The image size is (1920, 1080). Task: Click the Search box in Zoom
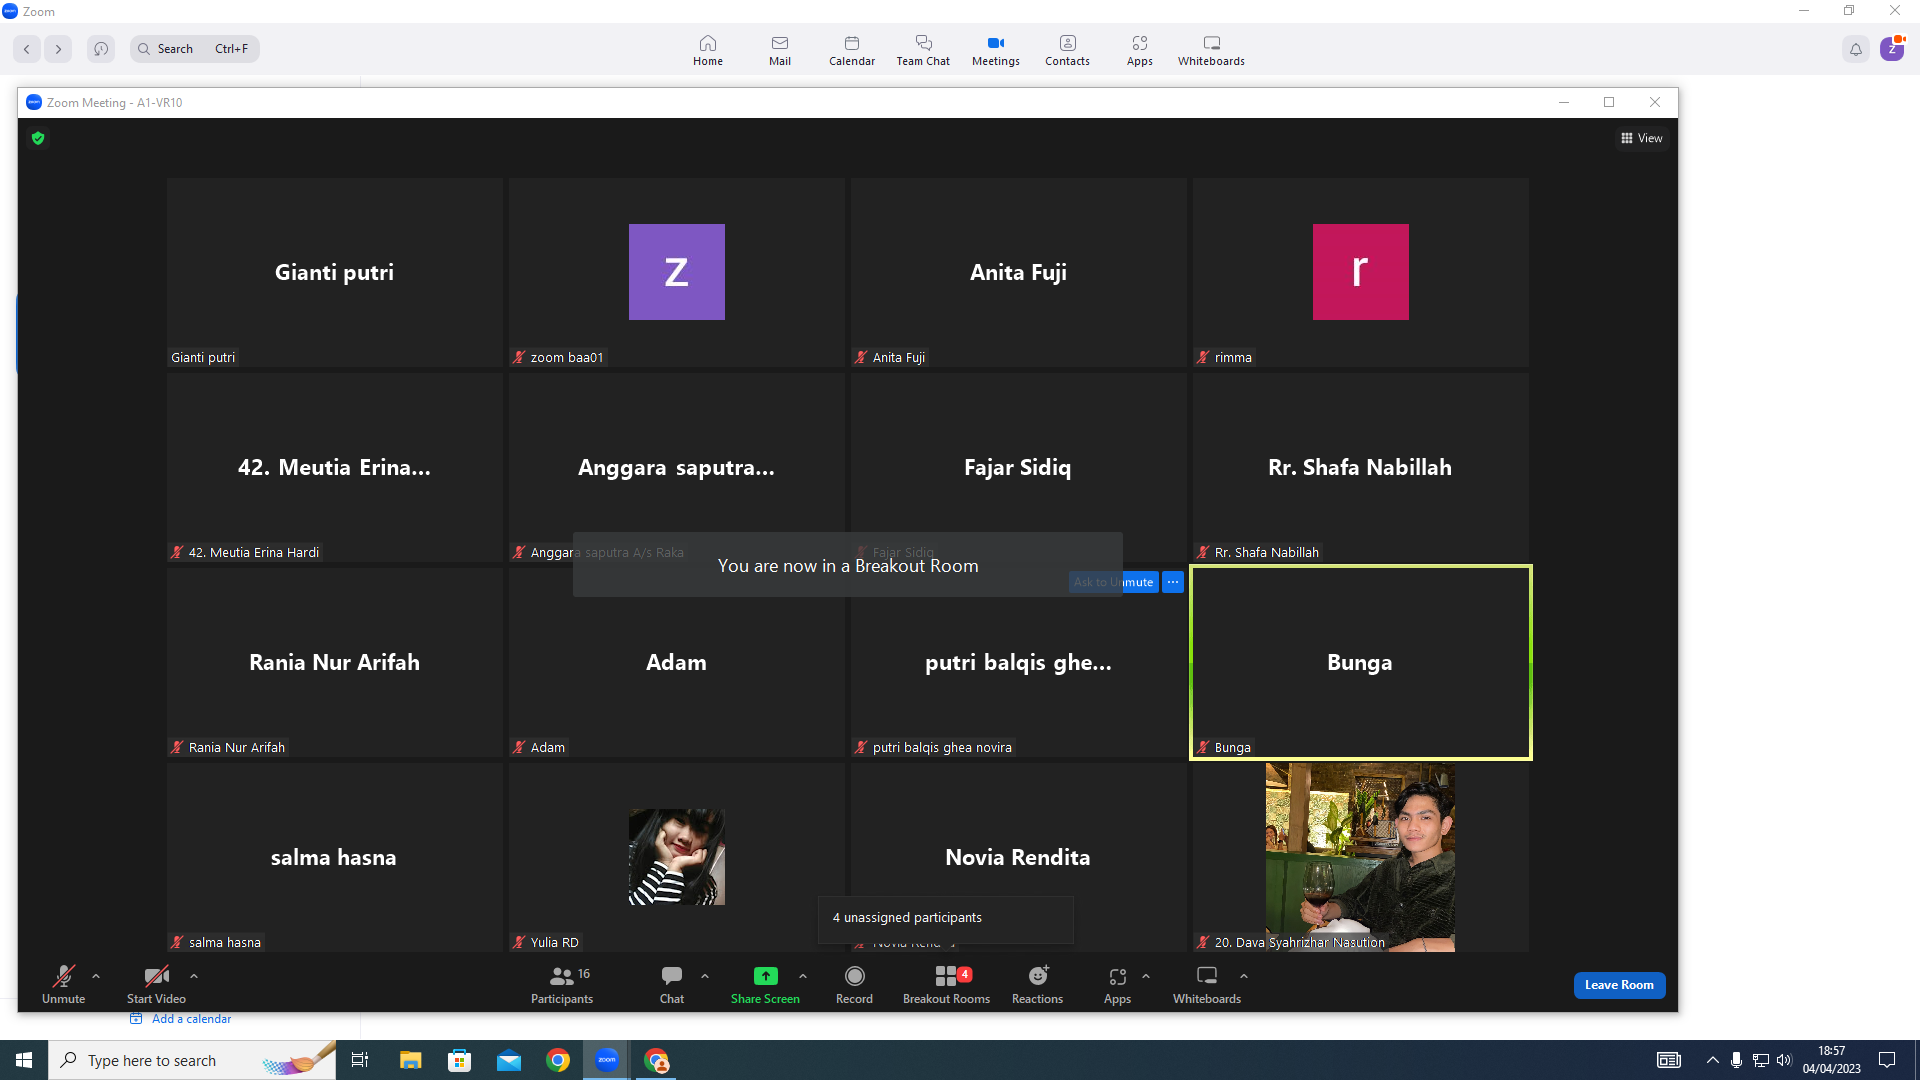(x=194, y=49)
